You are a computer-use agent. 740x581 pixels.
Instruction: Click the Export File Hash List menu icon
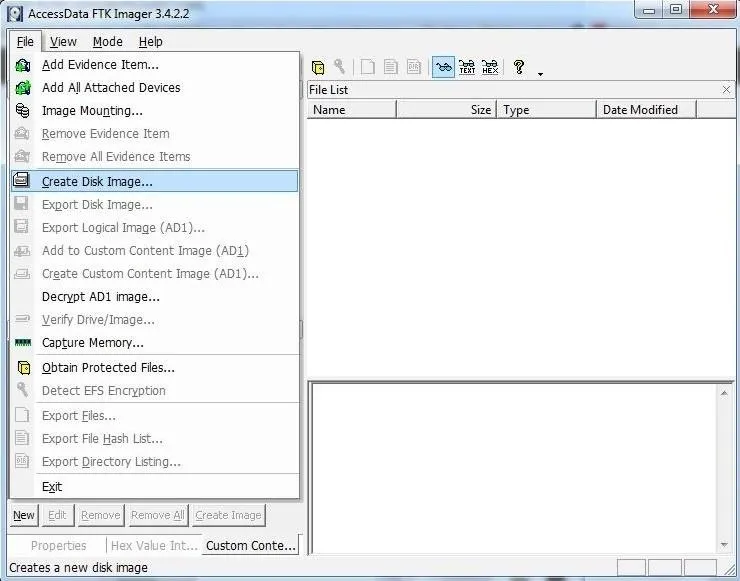(x=22, y=438)
